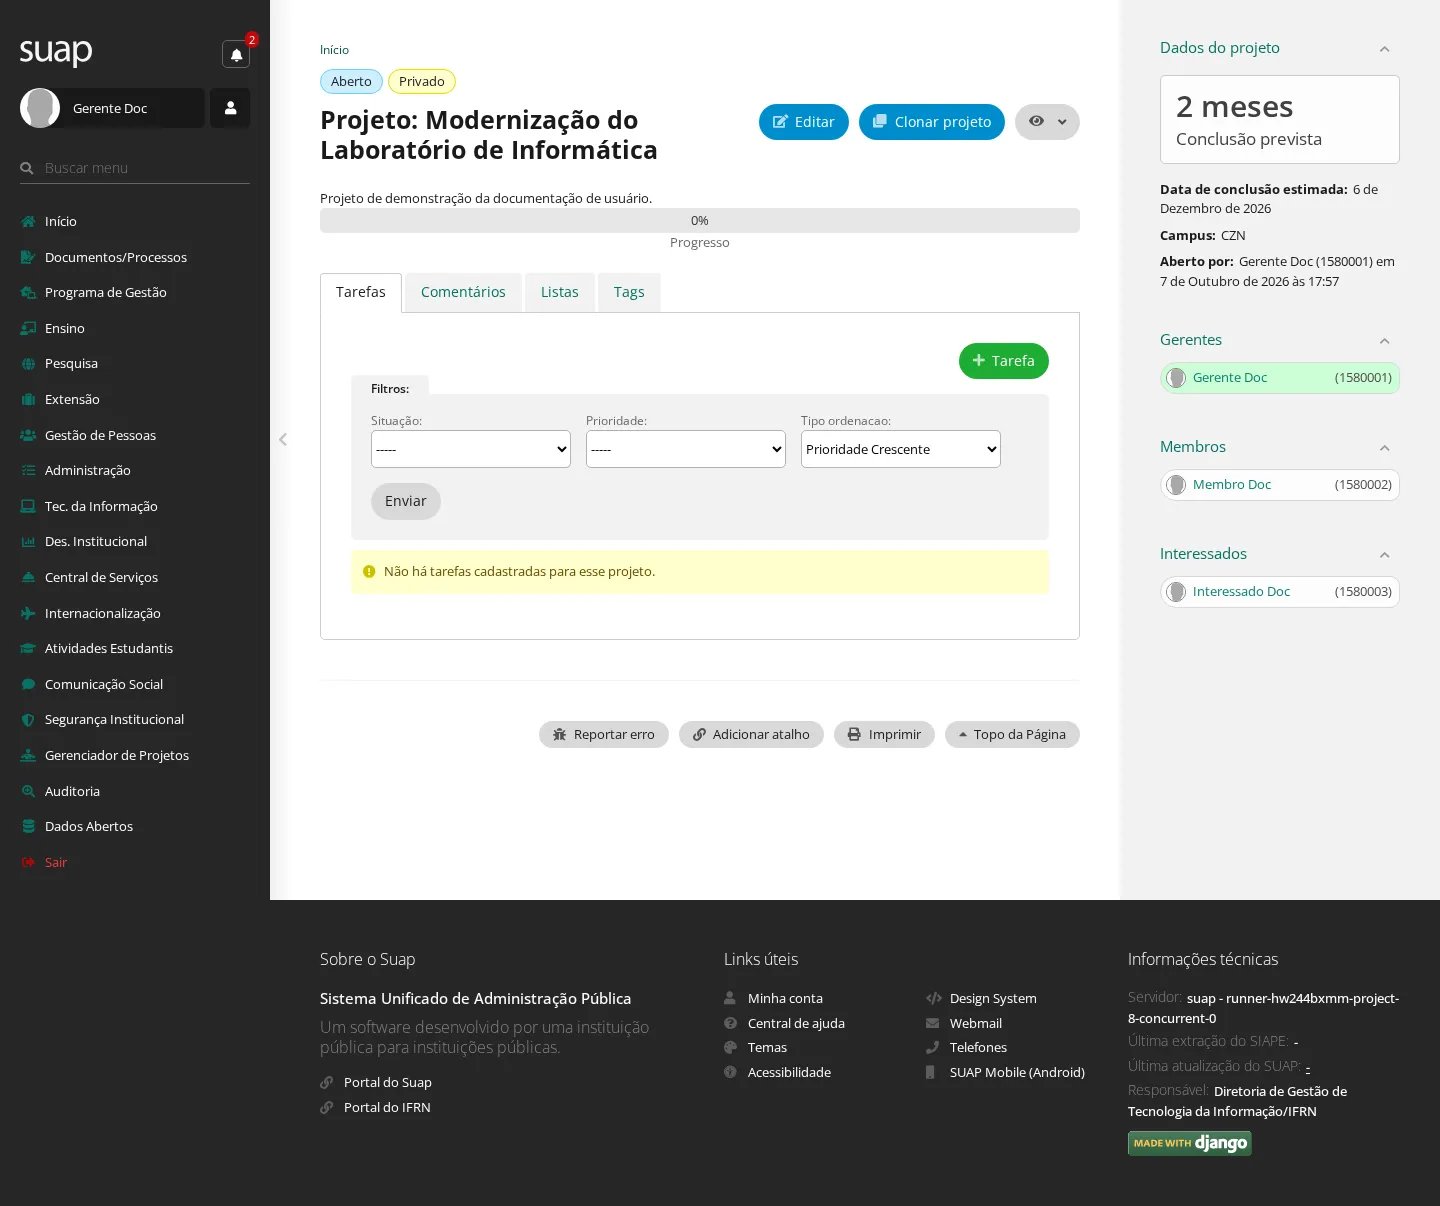
Task: Focus the Buscar menu search field
Action: [135, 168]
